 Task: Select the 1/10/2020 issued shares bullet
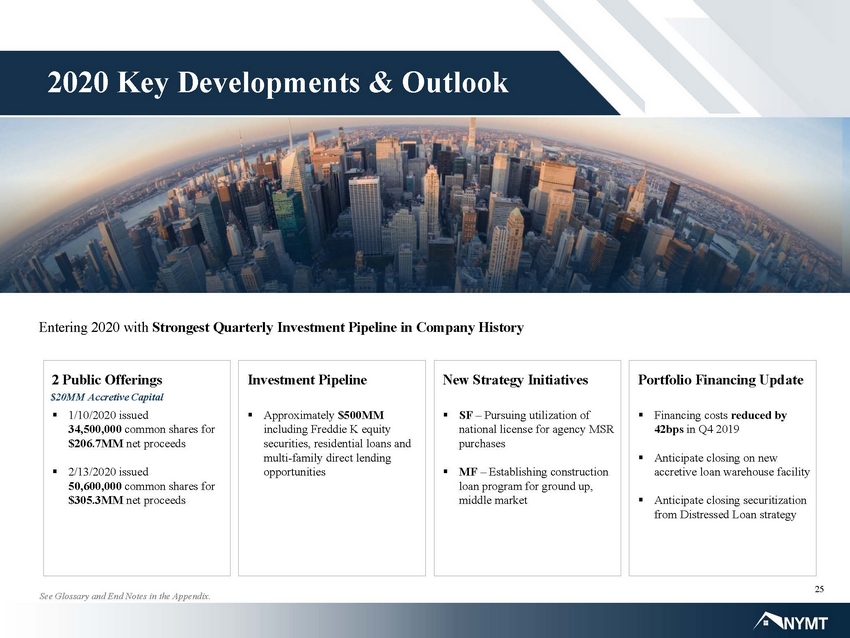pos(134,429)
